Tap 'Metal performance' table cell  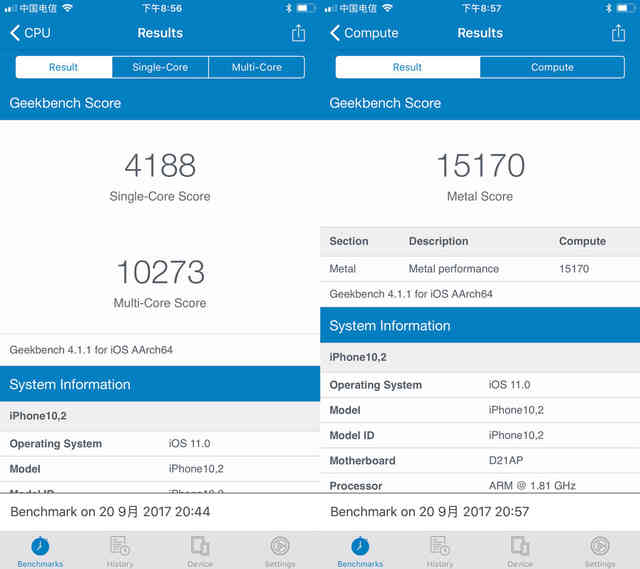454,269
